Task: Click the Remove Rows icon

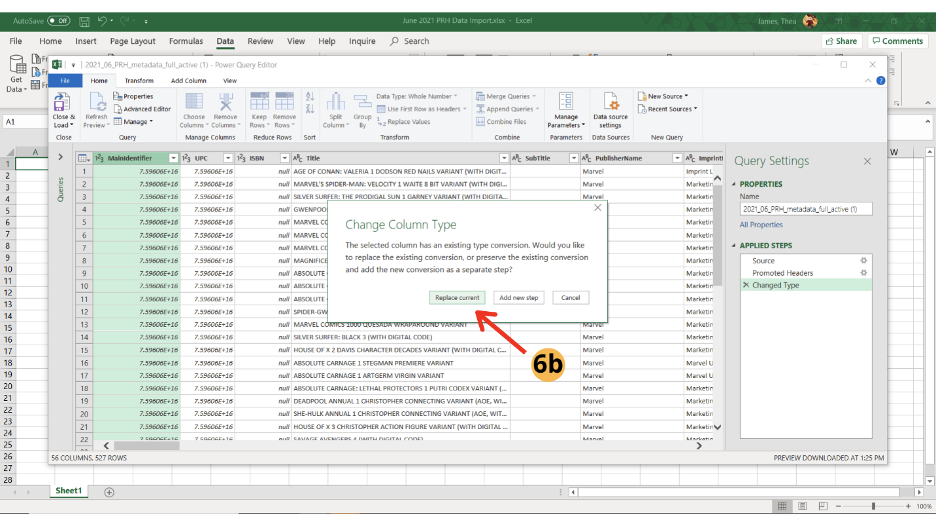Action: 284,101
